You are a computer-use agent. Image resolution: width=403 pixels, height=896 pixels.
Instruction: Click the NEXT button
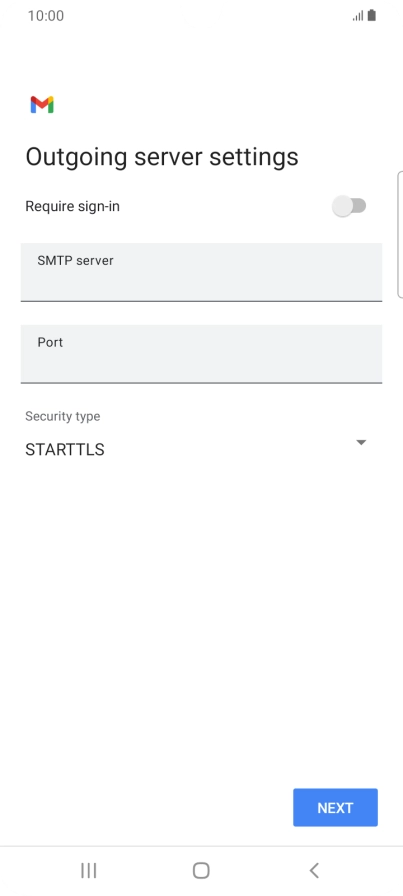336,807
